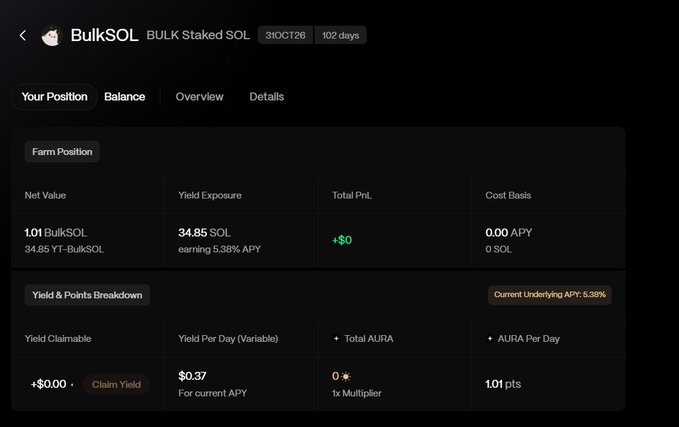Image resolution: width=679 pixels, height=427 pixels.
Task: Open the Overview tab
Action: pos(200,97)
